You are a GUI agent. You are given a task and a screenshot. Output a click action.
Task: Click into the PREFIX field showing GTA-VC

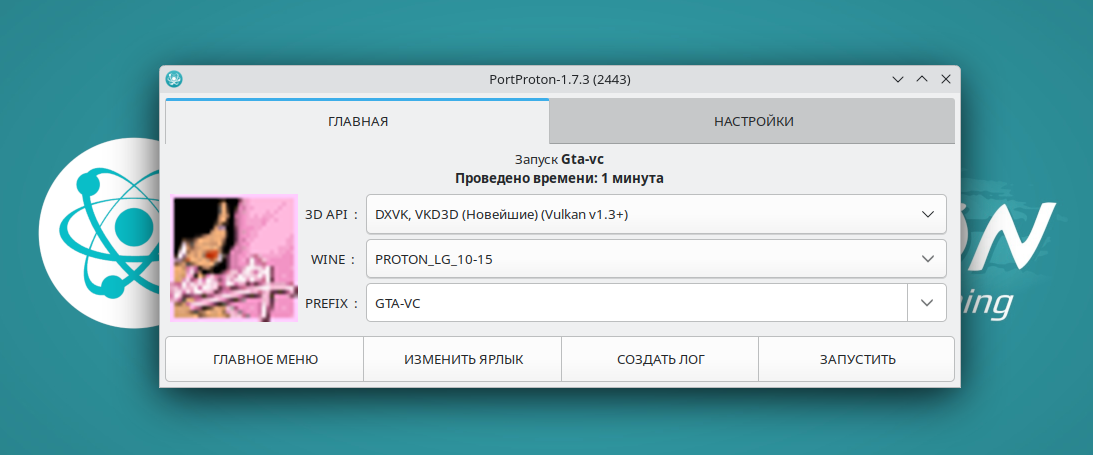tap(636, 303)
